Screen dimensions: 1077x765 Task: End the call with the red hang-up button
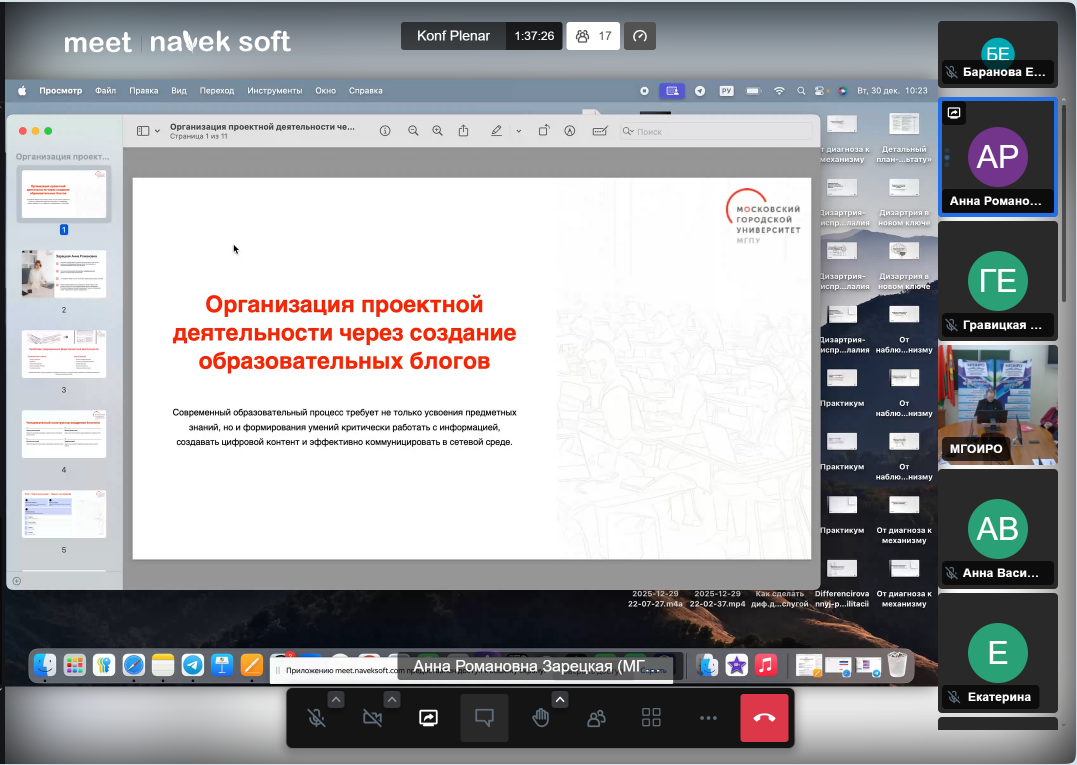(764, 718)
